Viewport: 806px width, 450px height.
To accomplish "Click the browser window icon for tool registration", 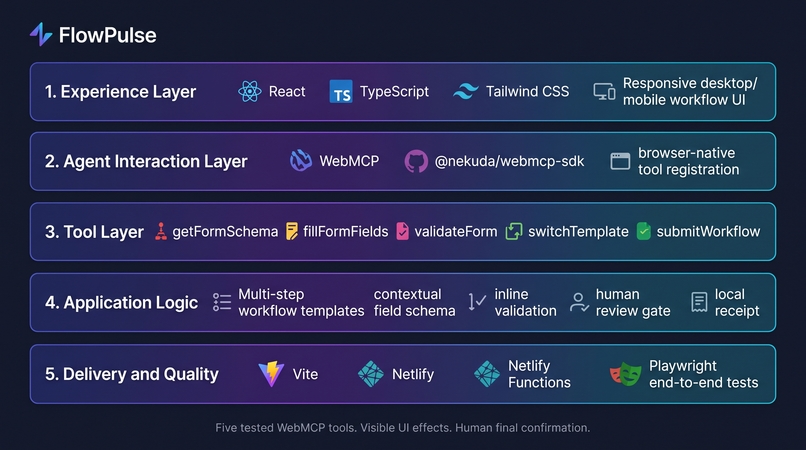I will click(x=620, y=161).
